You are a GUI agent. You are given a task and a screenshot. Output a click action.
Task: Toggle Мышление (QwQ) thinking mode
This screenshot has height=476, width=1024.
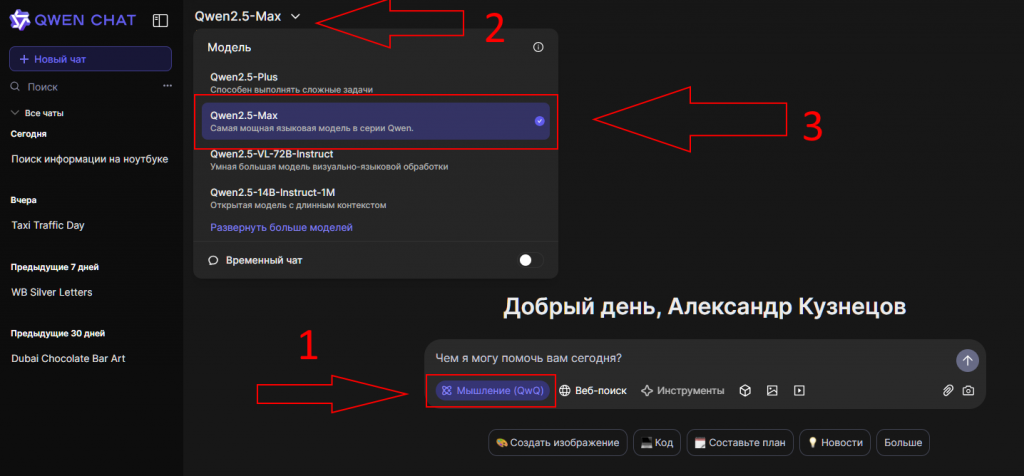(493, 390)
